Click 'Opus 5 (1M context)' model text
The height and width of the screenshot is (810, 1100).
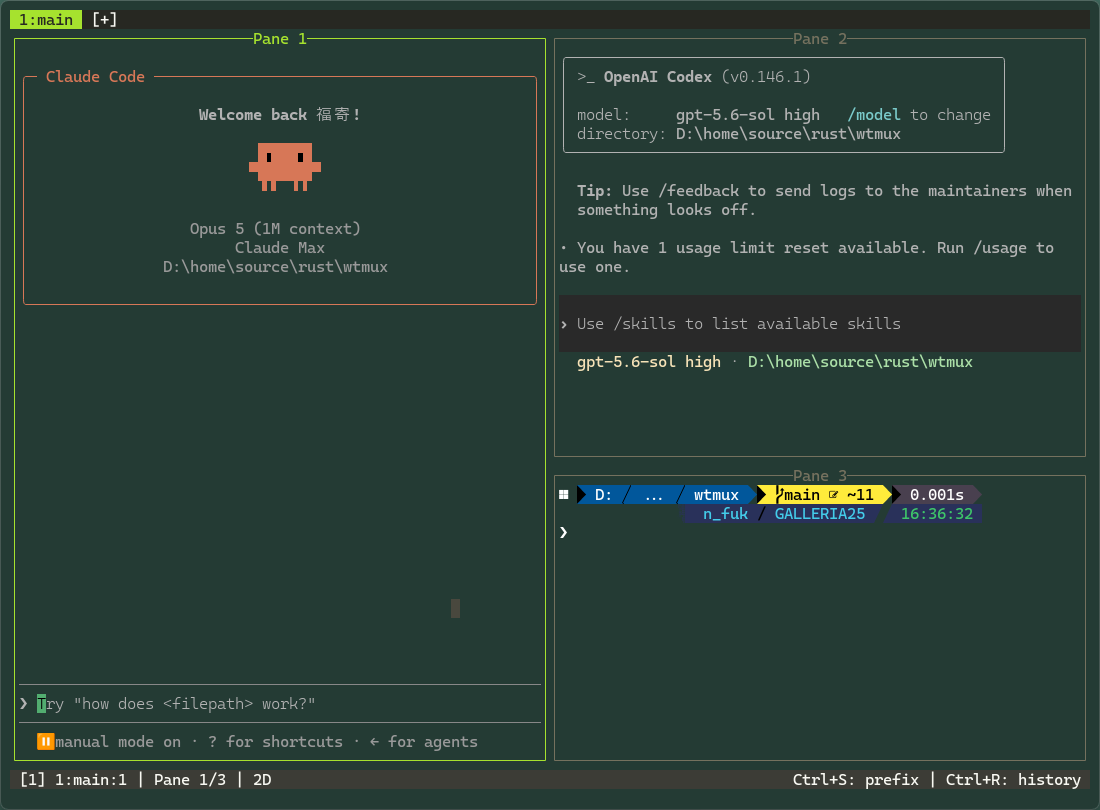(x=275, y=229)
